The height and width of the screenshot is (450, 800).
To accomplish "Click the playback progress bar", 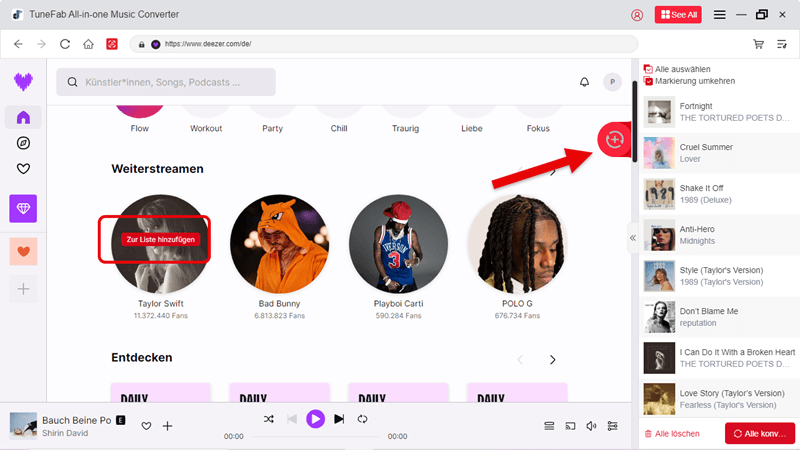I will [315, 437].
